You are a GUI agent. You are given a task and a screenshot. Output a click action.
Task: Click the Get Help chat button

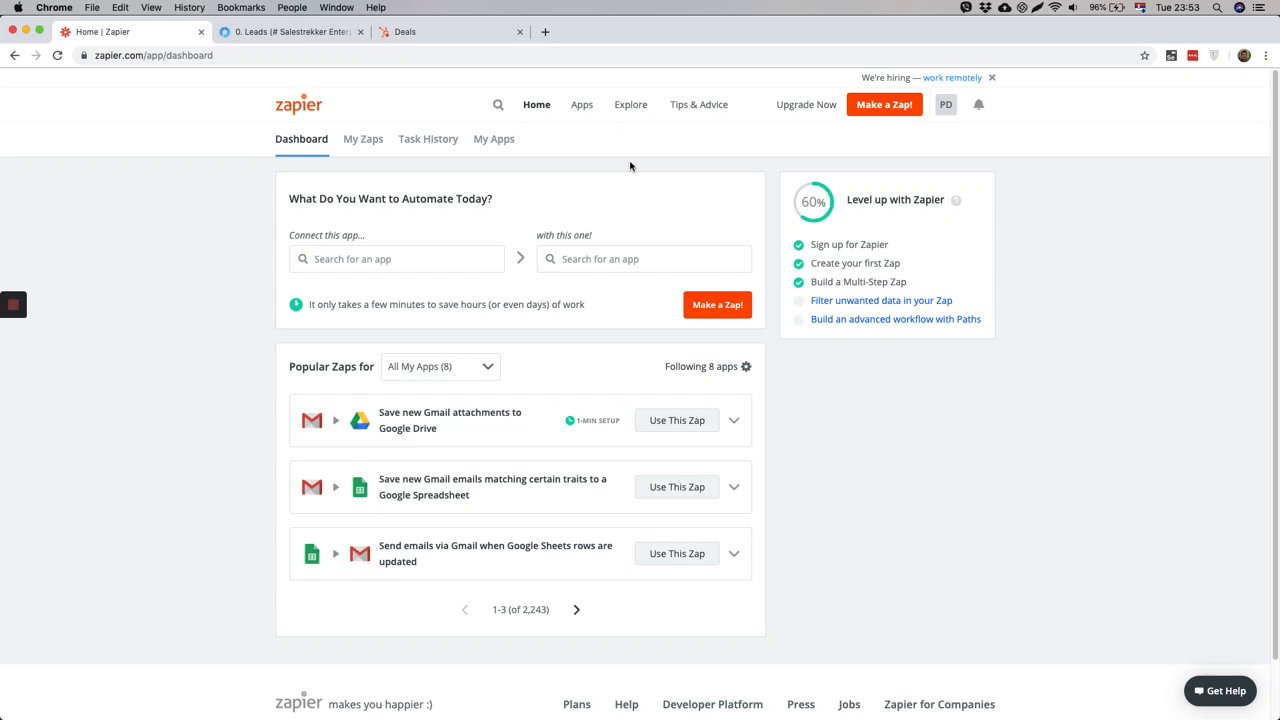(x=1220, y=691)
